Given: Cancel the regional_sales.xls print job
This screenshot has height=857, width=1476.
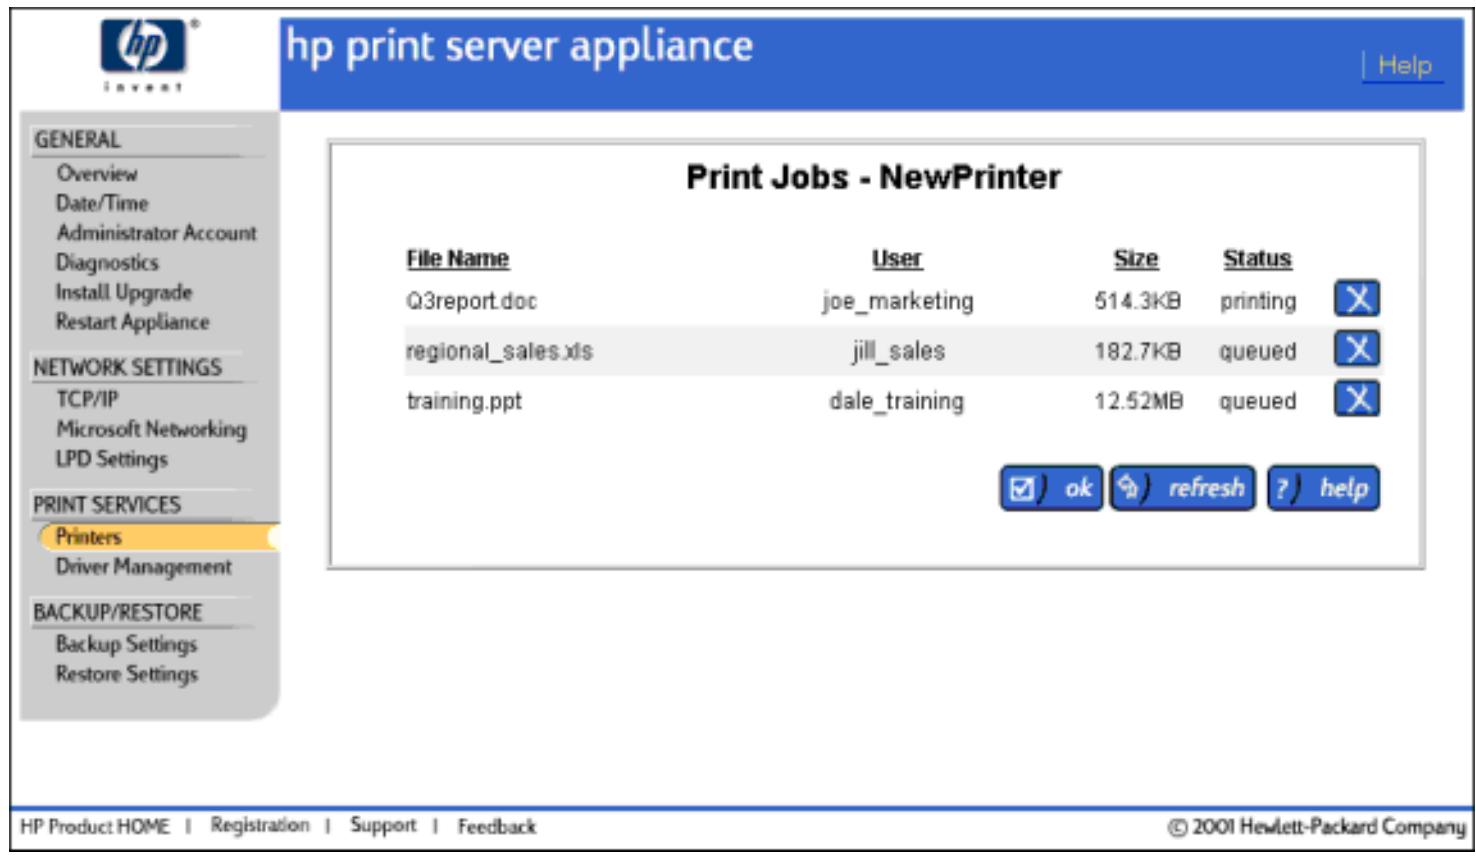Looking at the screenshot, I should pos(1357,349).
